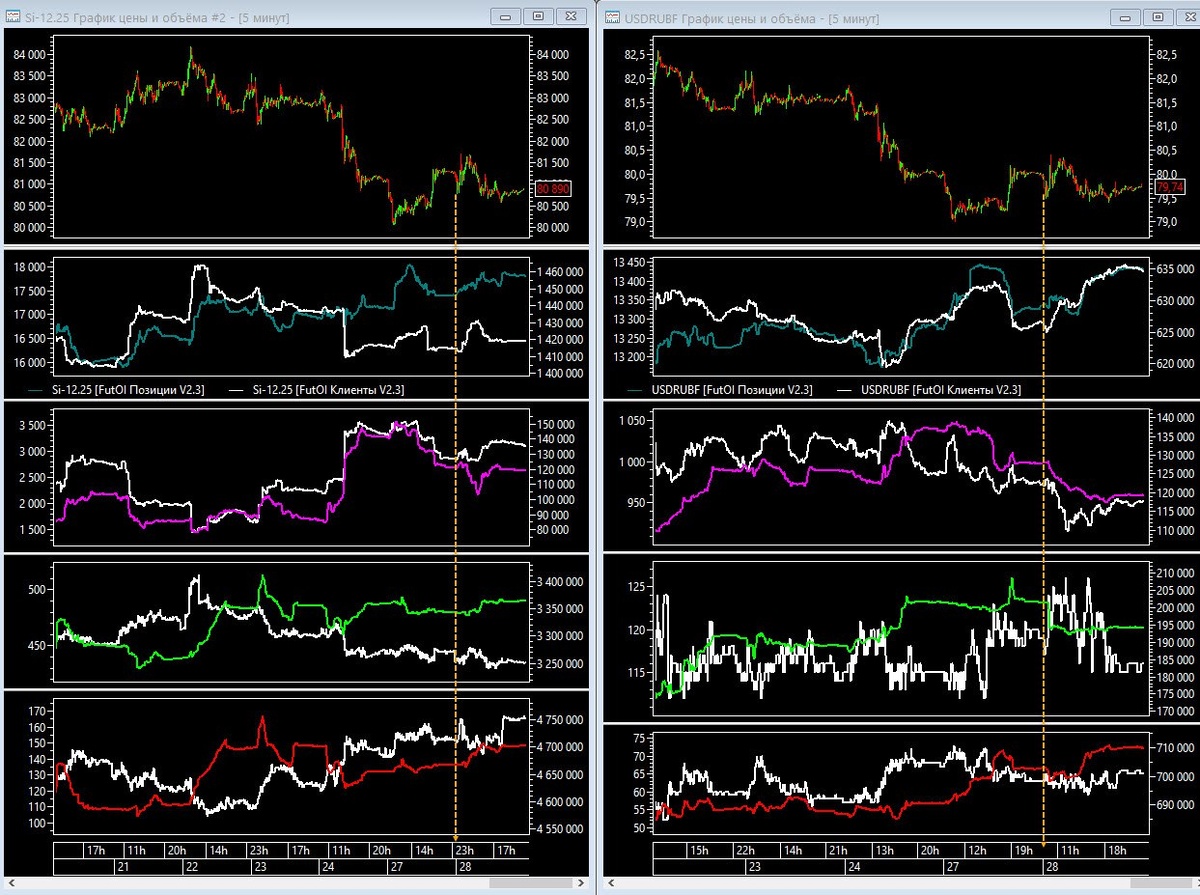Click the 18h label on USDRUBF time axis
1200x895 pixels.
pyautogui.click(x=1118, y=851)
